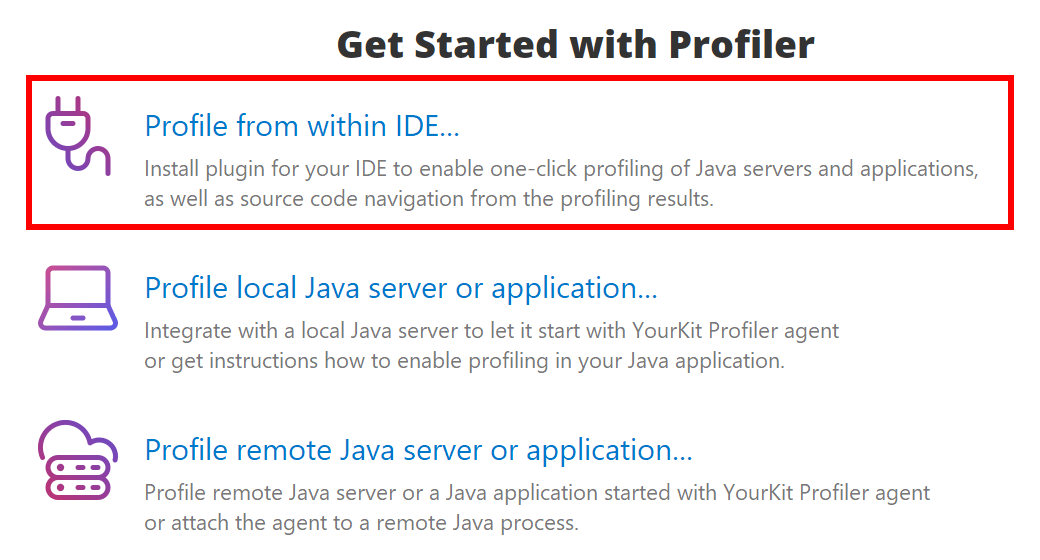Click the purple plug icon for IDE profiling
The width and height of the screenshot is (1040, 560).
[78, 136]
